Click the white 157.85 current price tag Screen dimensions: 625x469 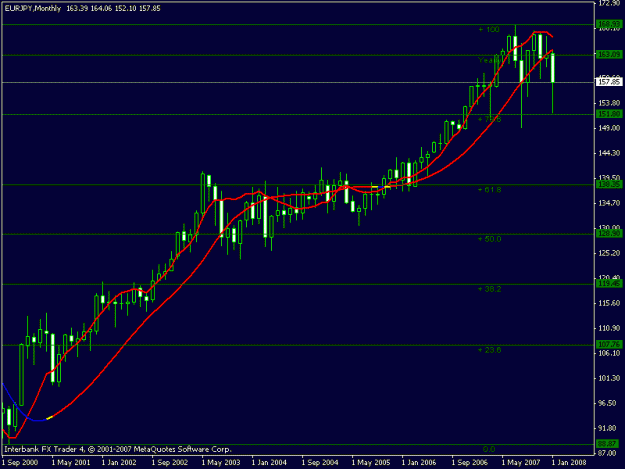click(x=609, y=82)
